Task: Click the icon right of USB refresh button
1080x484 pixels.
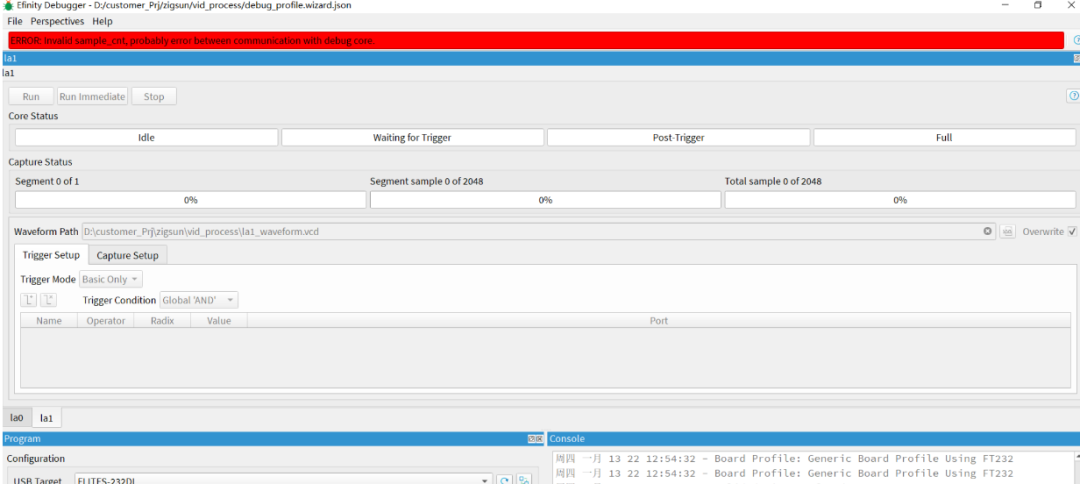Action: tap(523, 480)
